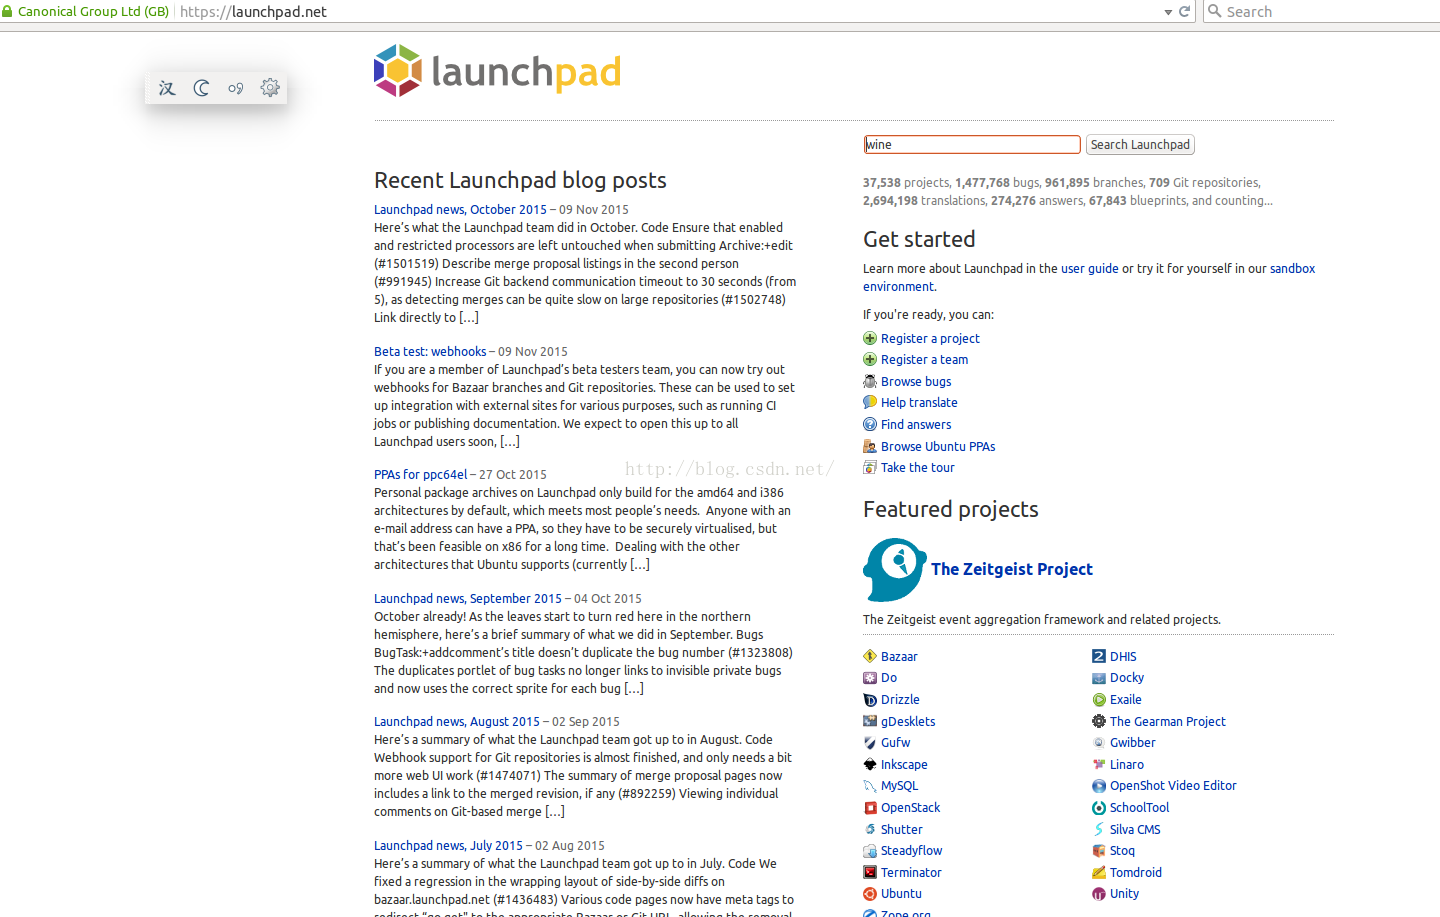Click the DHIS project icon
The image size is (1440, 917).
1099,656
